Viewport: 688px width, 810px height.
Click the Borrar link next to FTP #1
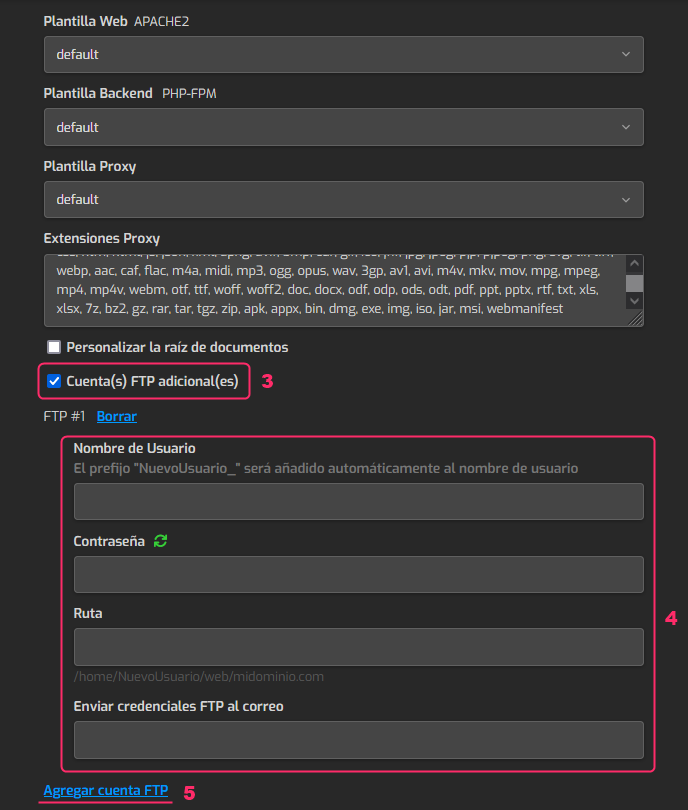pyautogui.click(x=116, y=416)
